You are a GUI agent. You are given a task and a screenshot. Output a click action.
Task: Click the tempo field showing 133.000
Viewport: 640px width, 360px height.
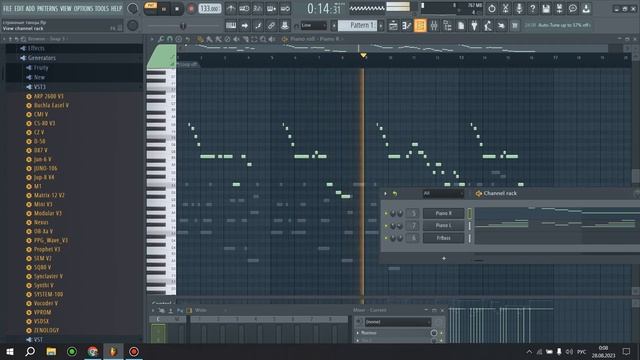(210, 9)
